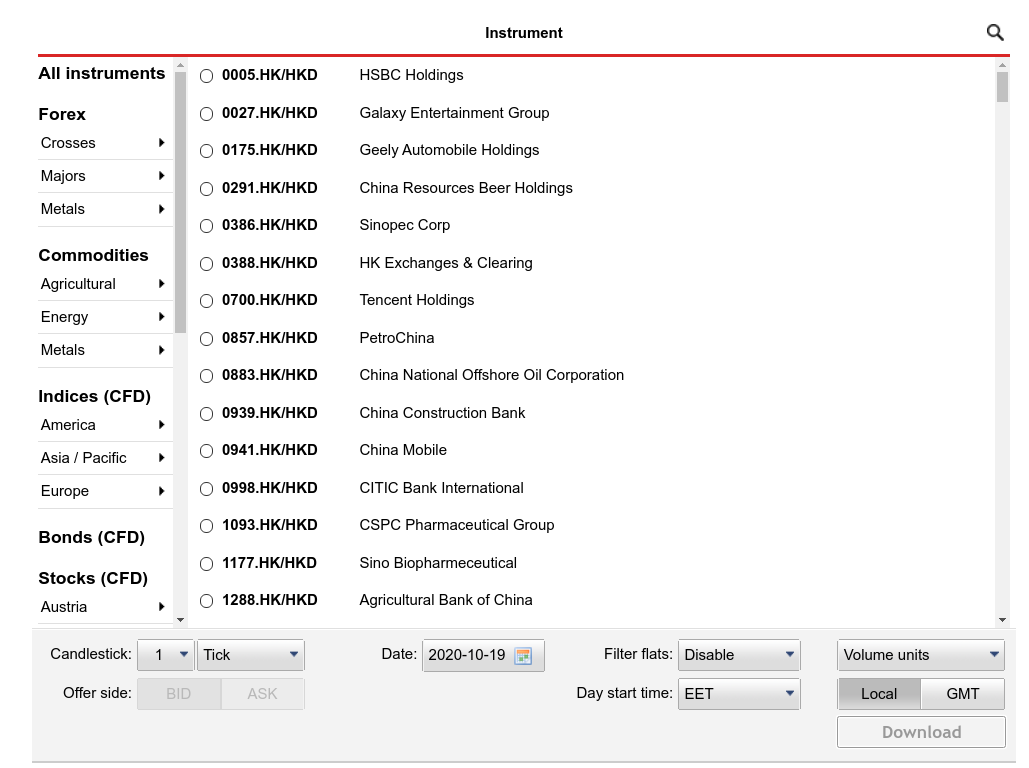Select the 0175.HK/HKD Geely Automobile radio button

pos(207,151)
